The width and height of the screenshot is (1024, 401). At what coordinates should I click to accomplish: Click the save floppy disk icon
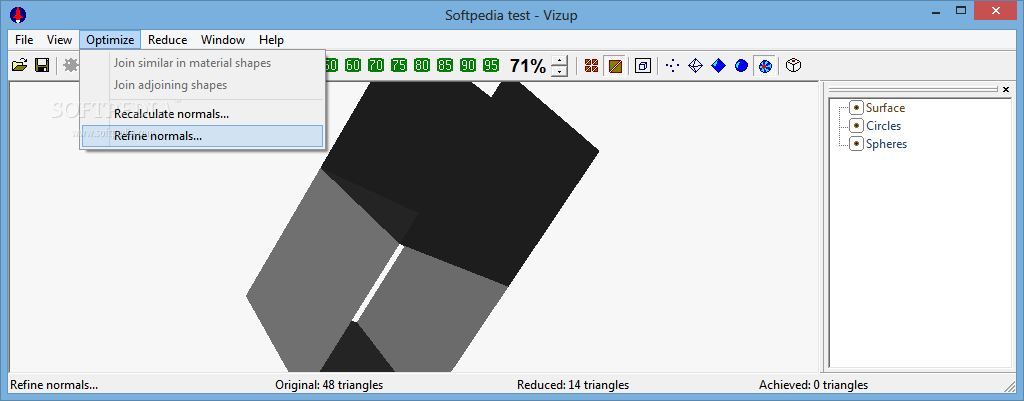click(x=42, y=65)
